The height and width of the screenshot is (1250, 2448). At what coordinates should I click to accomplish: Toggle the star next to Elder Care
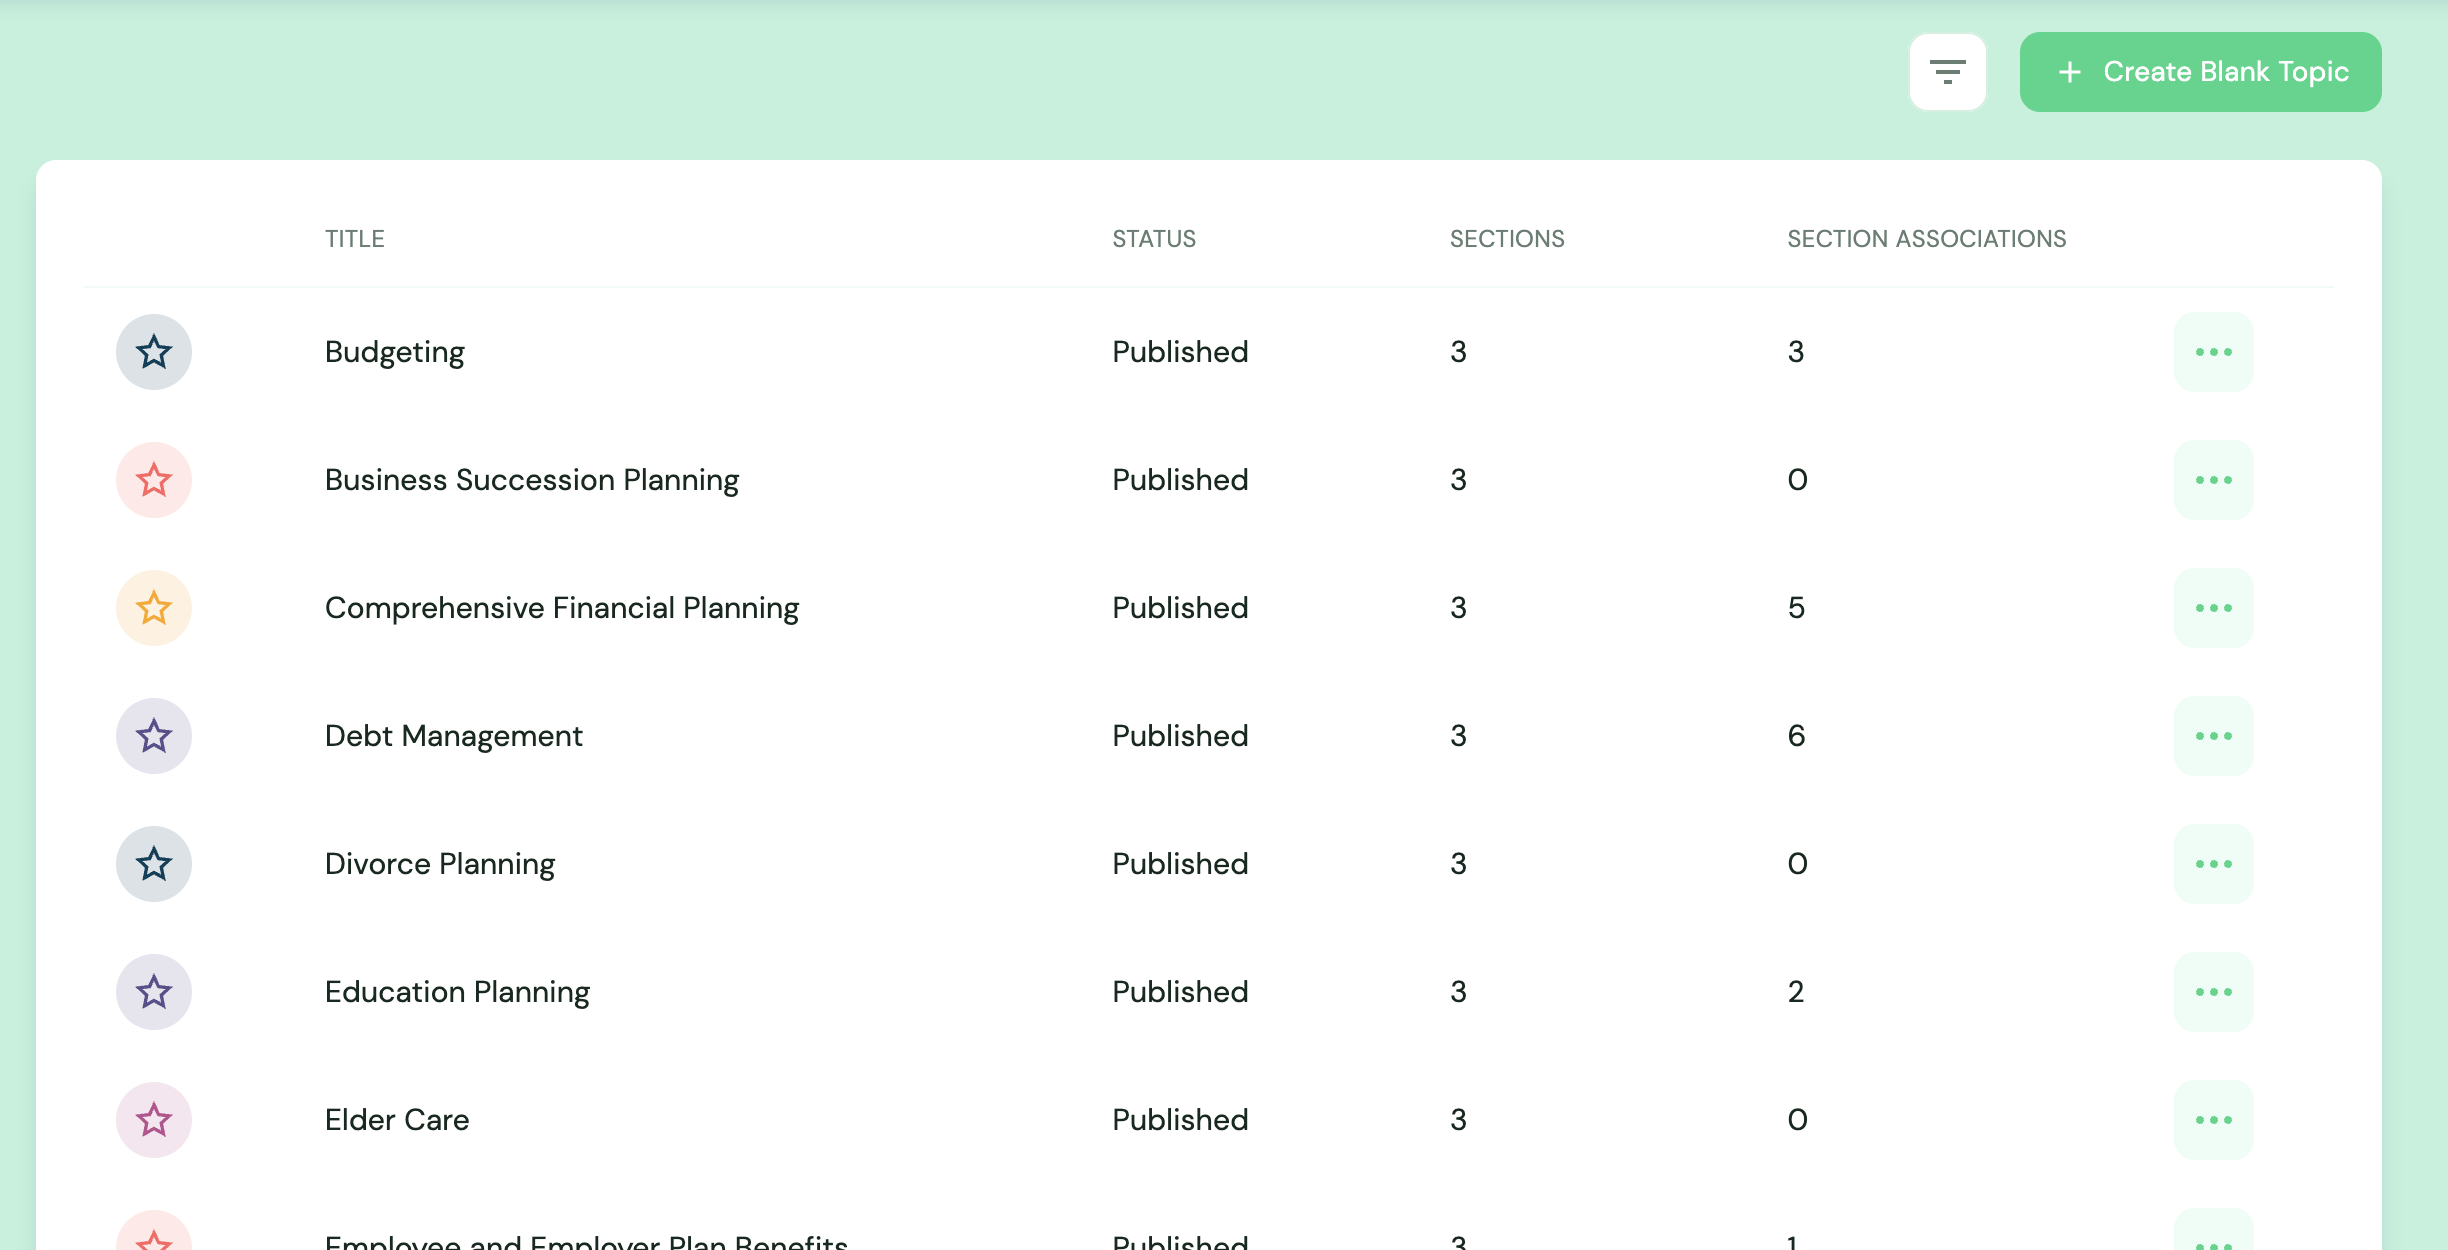point(154,1119)
